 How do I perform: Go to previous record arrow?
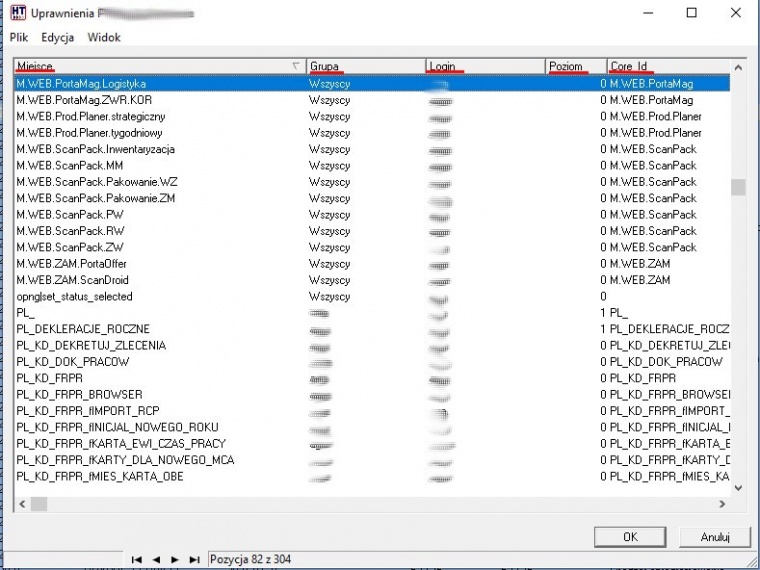point(156,559)
